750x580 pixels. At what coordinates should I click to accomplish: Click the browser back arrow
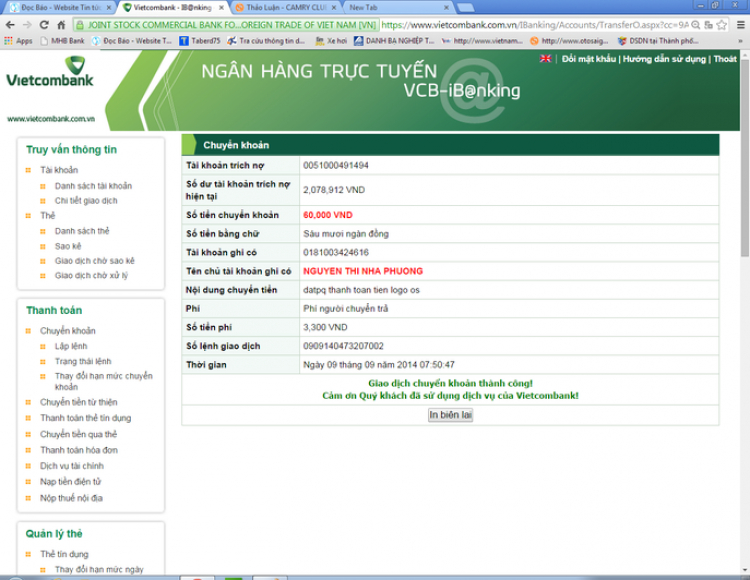[10, 25]
